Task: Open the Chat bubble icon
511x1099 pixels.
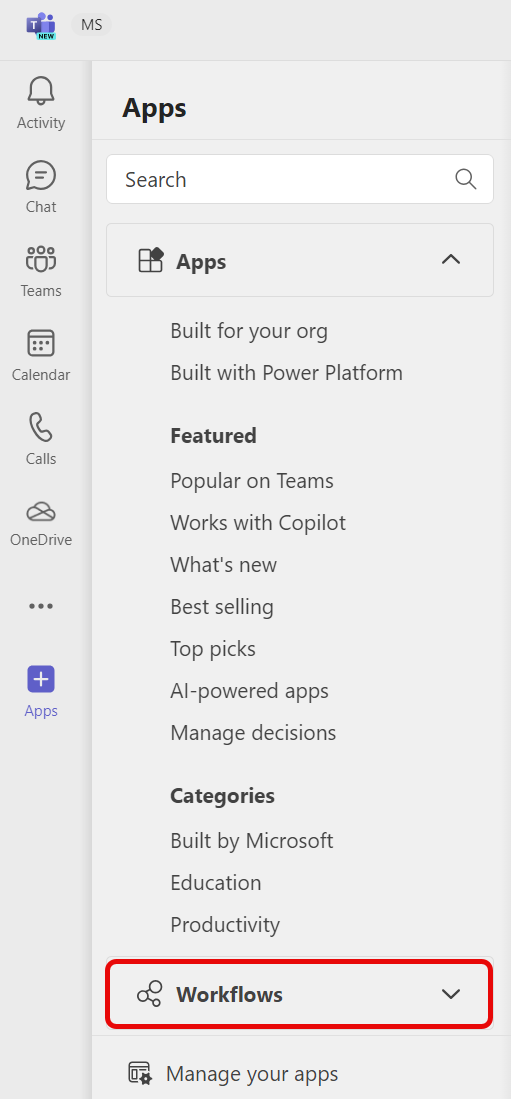Action: 41,175
